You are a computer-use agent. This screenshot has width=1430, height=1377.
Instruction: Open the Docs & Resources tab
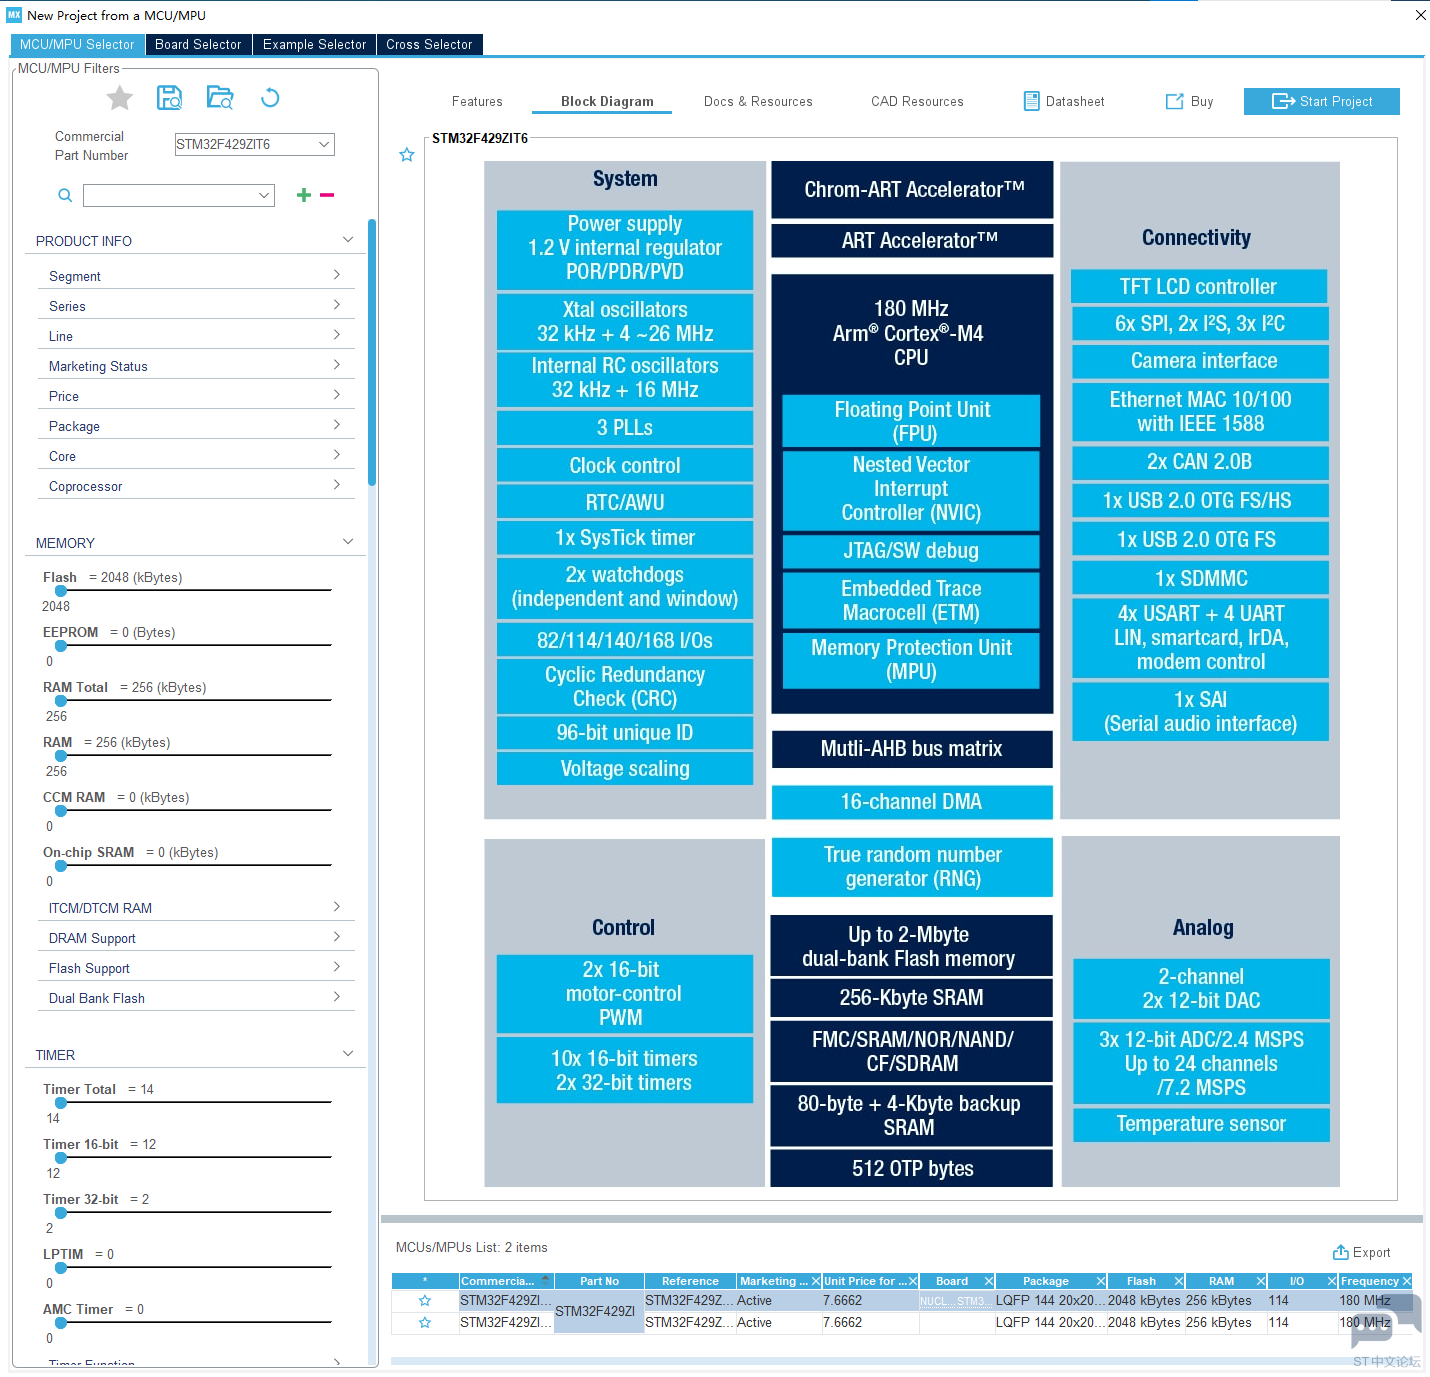click(x=758, y=102)
